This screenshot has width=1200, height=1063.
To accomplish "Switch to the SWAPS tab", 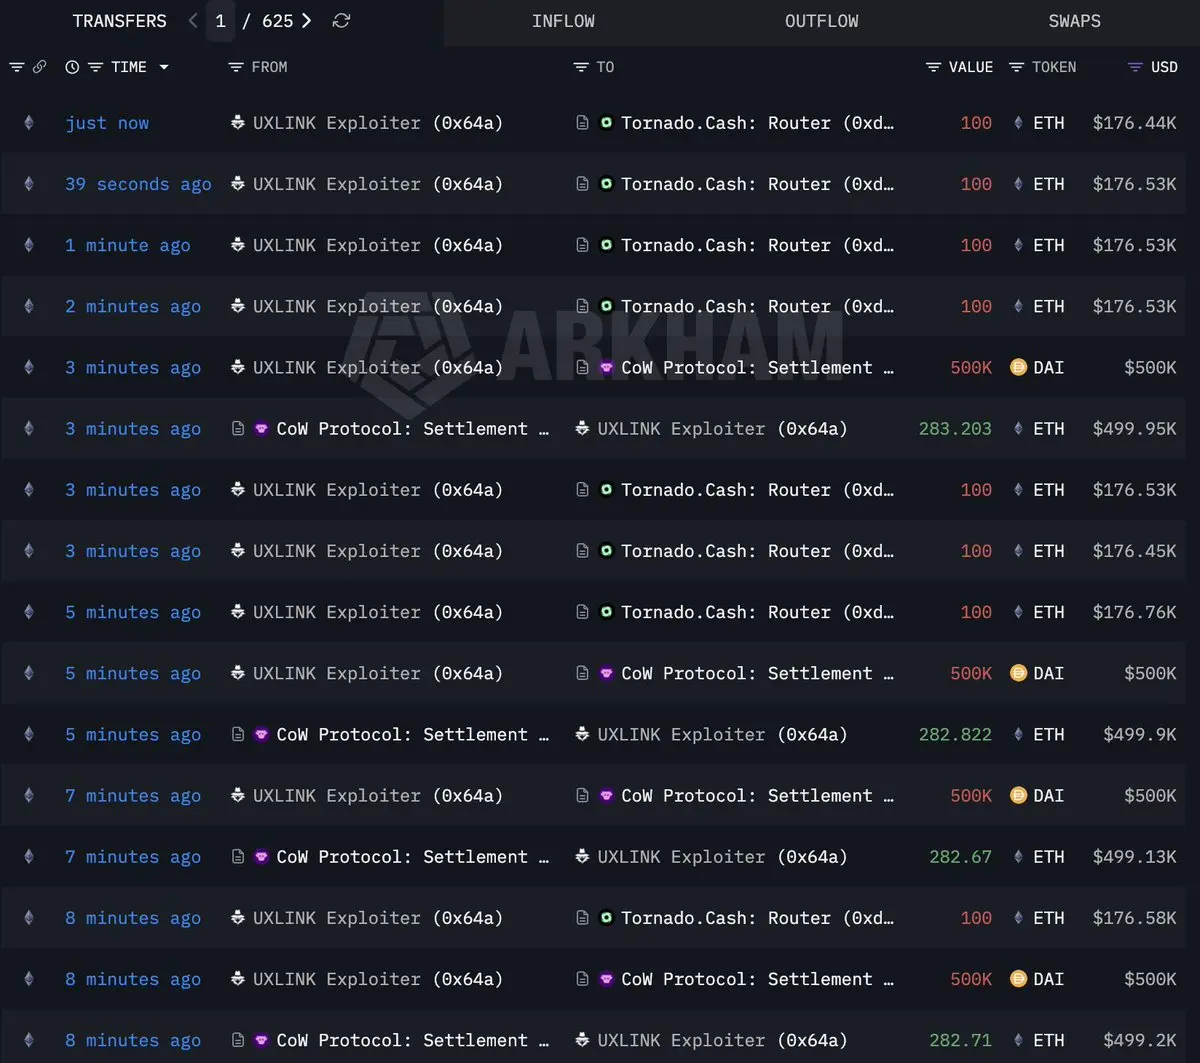I will coord(1074,21).
